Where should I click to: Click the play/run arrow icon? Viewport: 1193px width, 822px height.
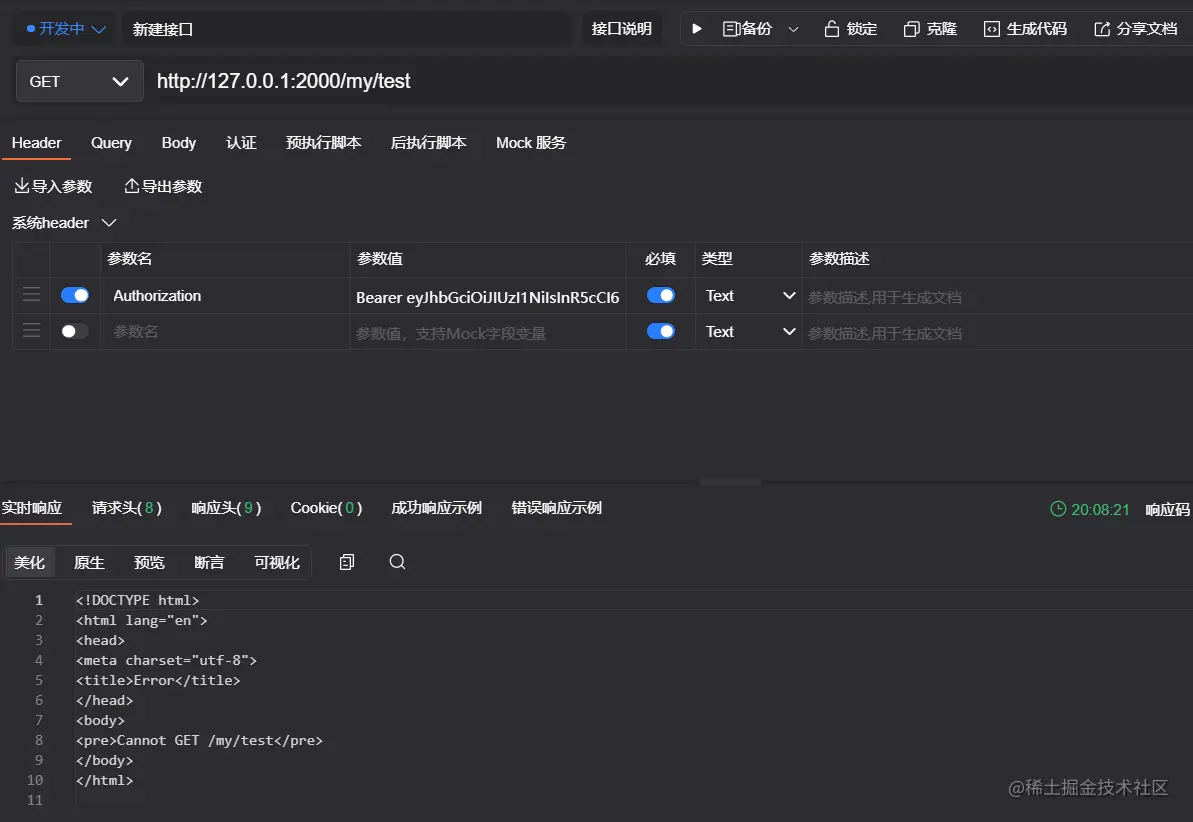696,29
